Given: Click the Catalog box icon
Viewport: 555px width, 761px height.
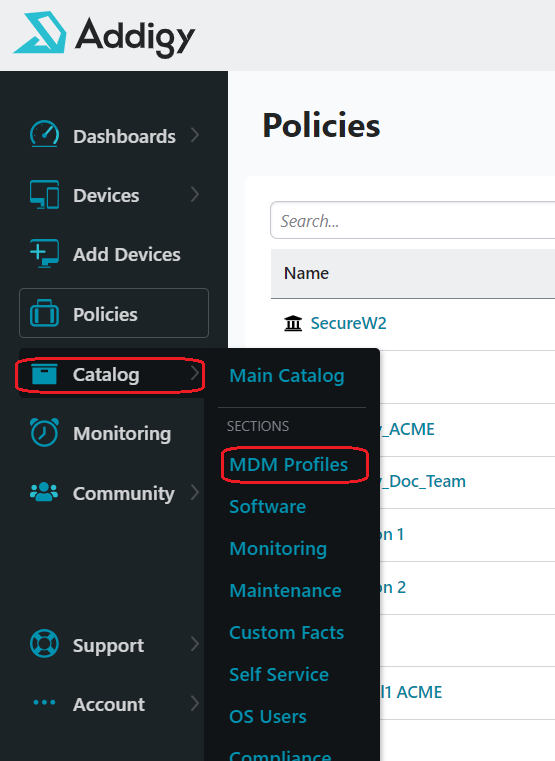Looking at the screenshot, I should tap(44, 374).
